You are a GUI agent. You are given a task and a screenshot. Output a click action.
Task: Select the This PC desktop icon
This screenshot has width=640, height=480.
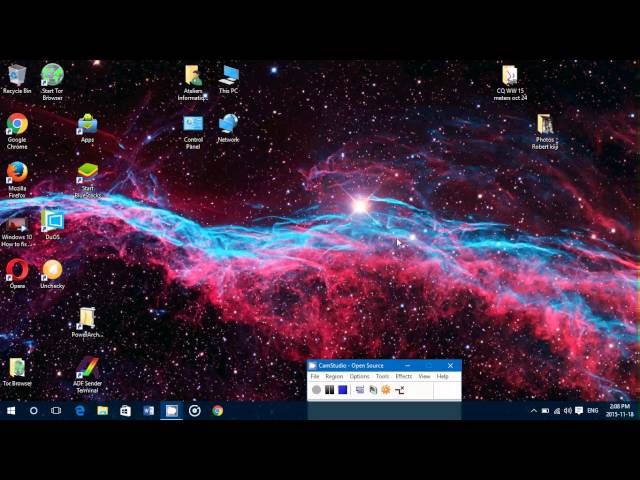pyautogui.click(x=228, y=79)
